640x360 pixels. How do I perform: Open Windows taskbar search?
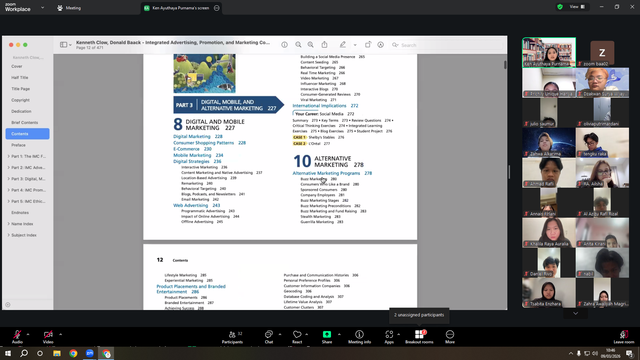[x=24, y=353]
